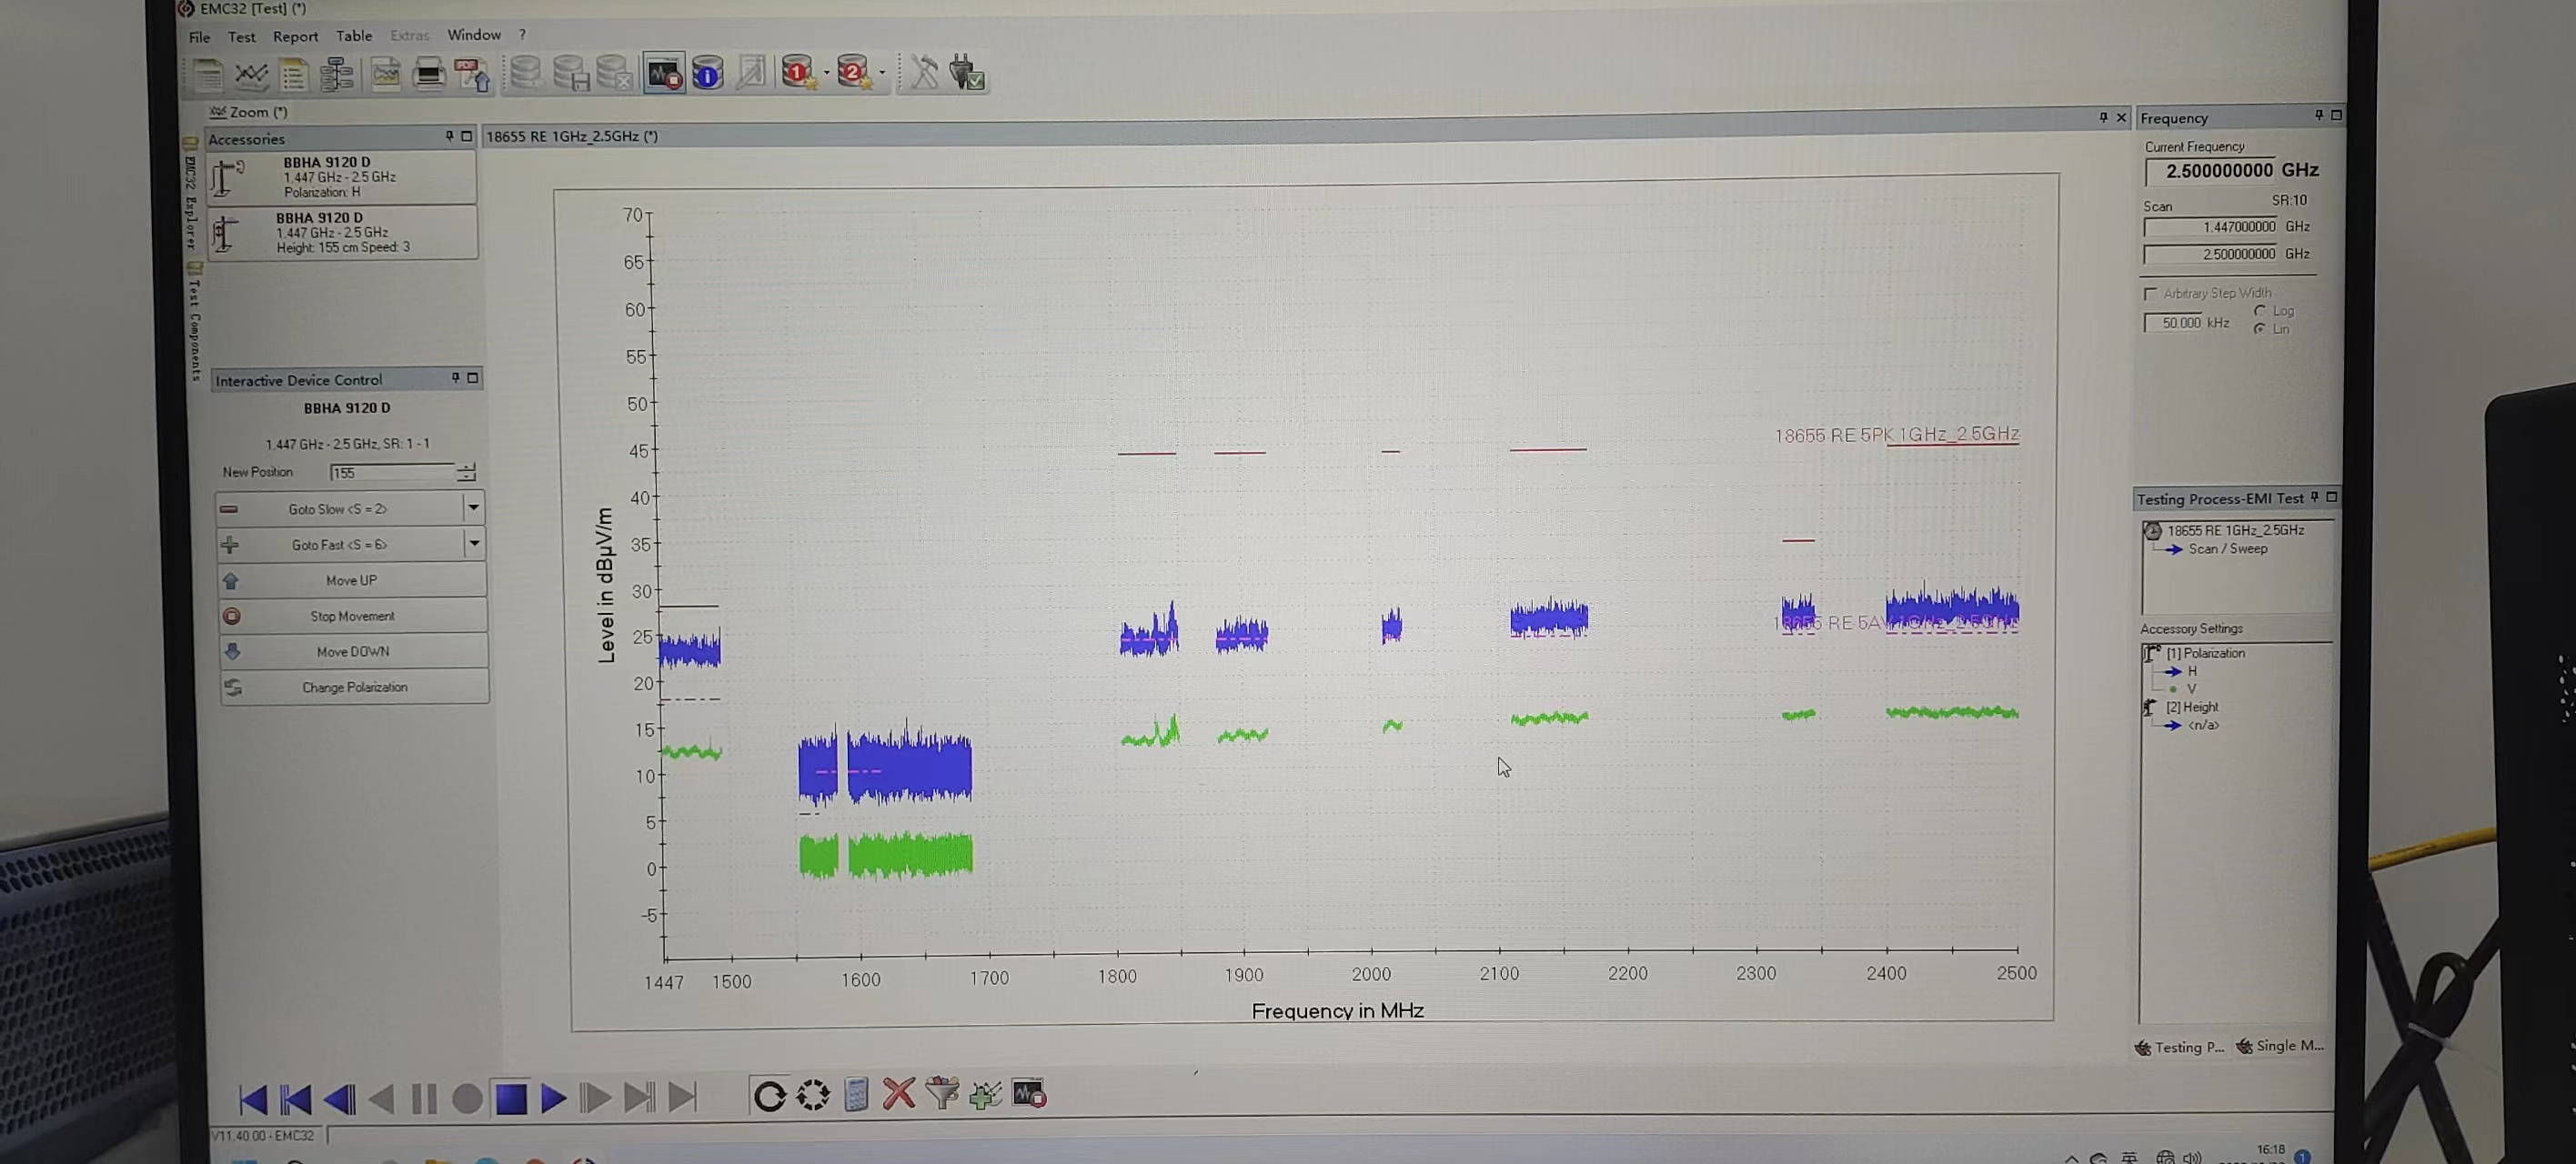Click the blue Play triangle control
The height and width of the screenshot is (1164, 2576).
(x=553, y=1099)
